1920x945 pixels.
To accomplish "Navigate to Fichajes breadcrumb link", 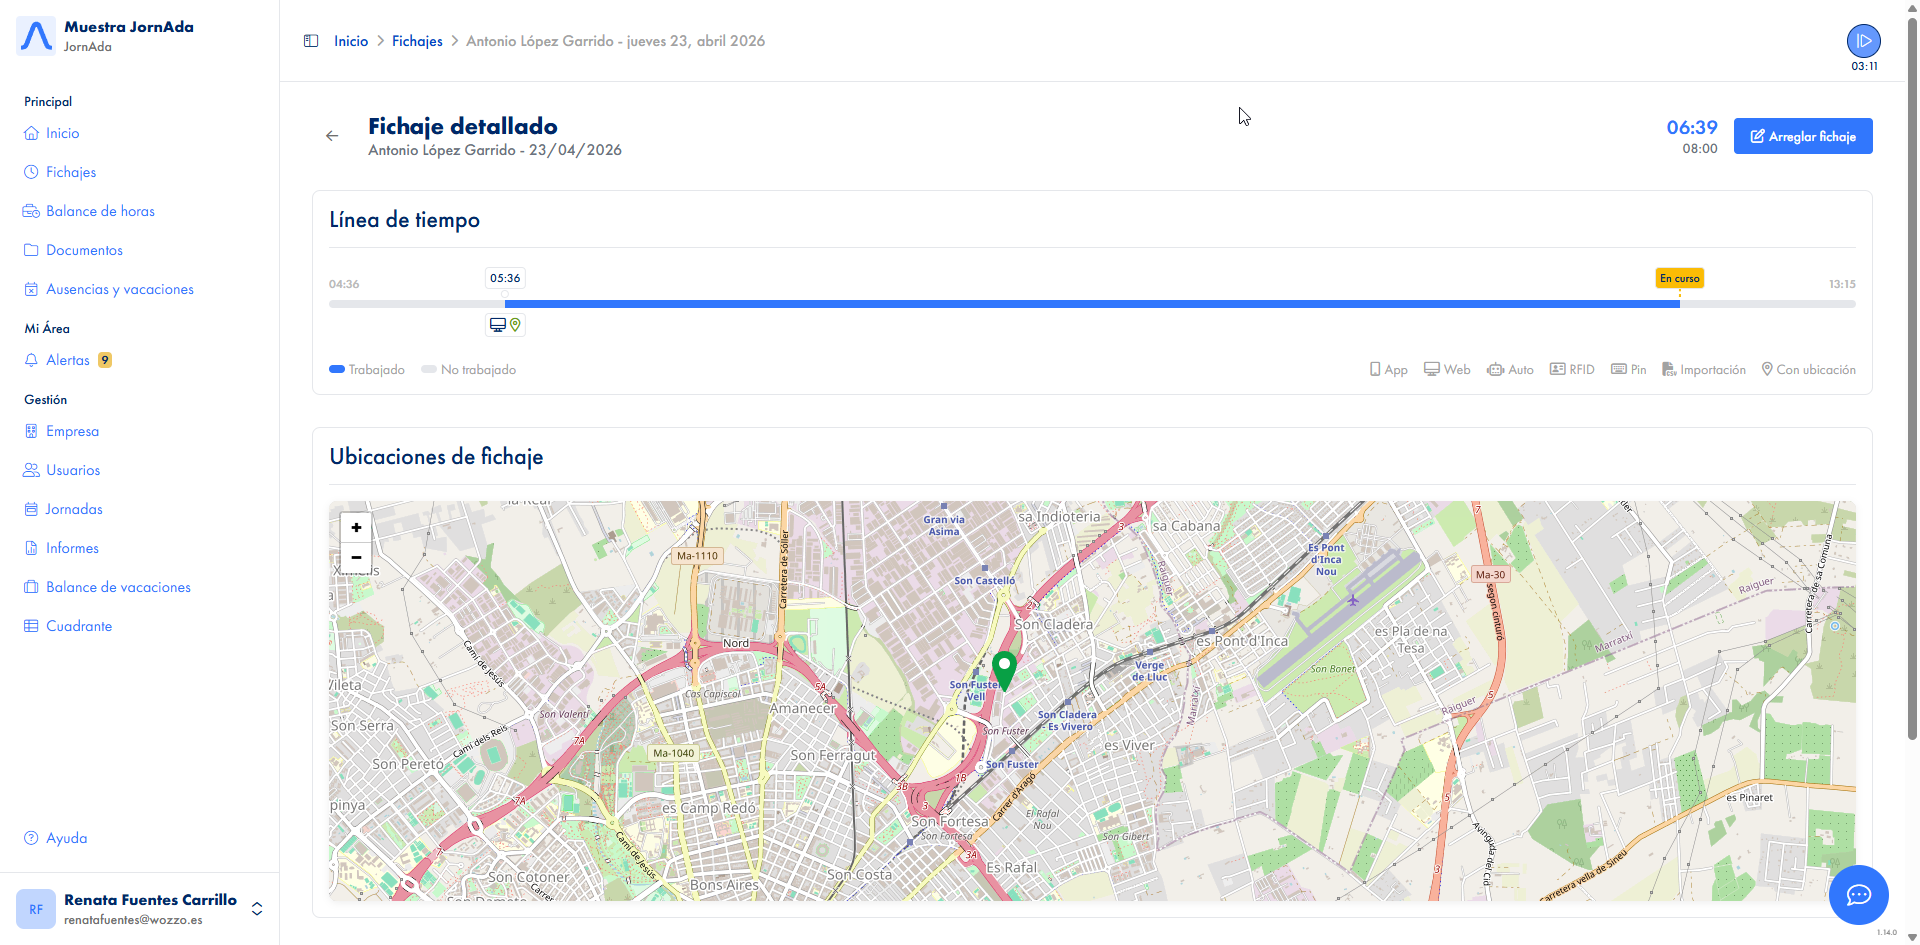I will [x=417, y=41].
